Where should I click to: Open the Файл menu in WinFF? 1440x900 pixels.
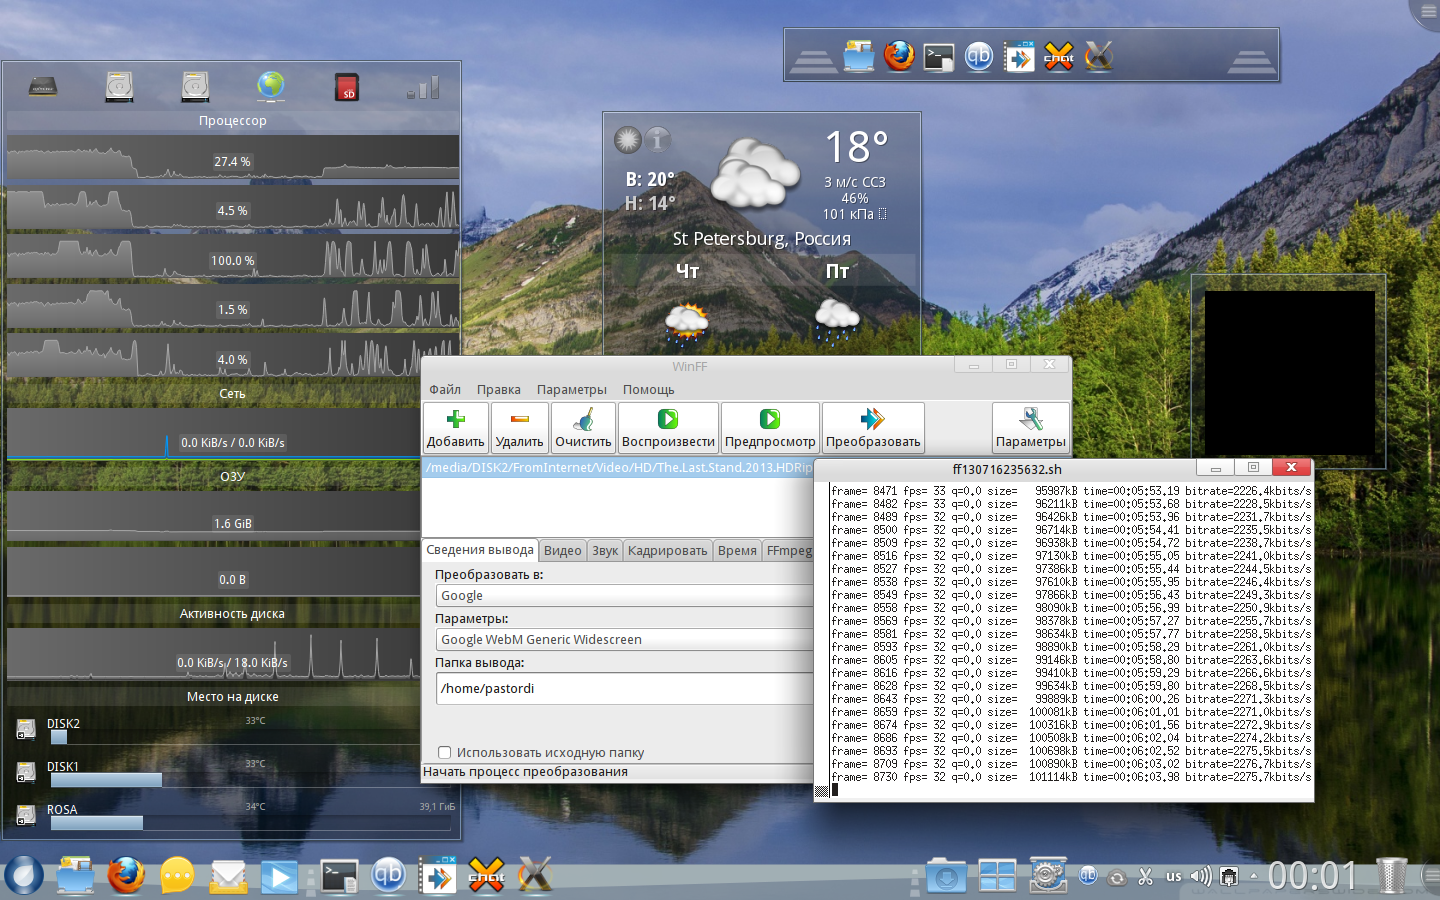point(445,390)
